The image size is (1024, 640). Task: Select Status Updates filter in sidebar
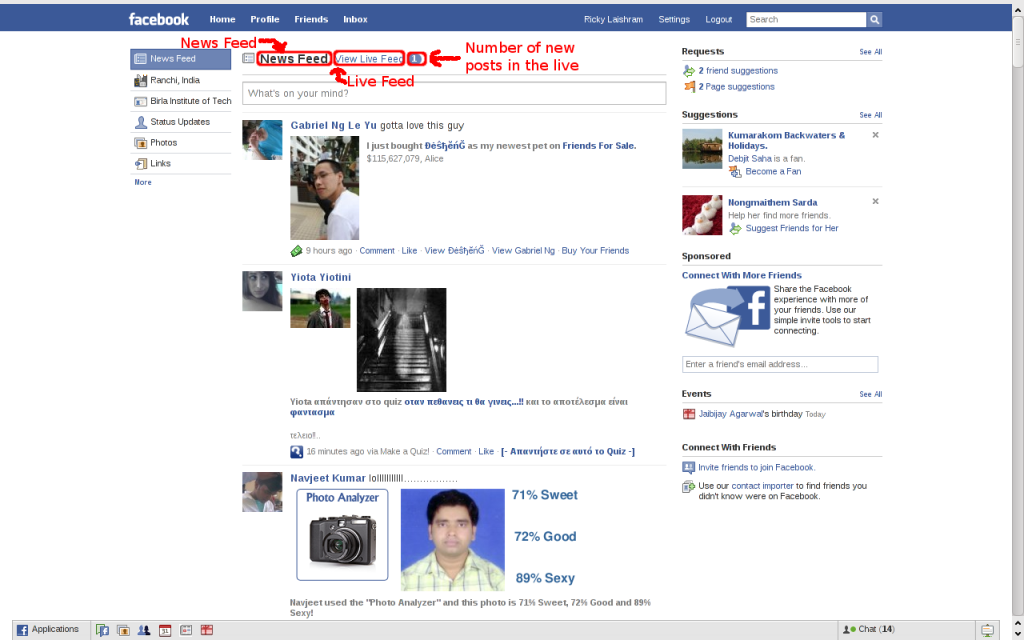point(180,122)
